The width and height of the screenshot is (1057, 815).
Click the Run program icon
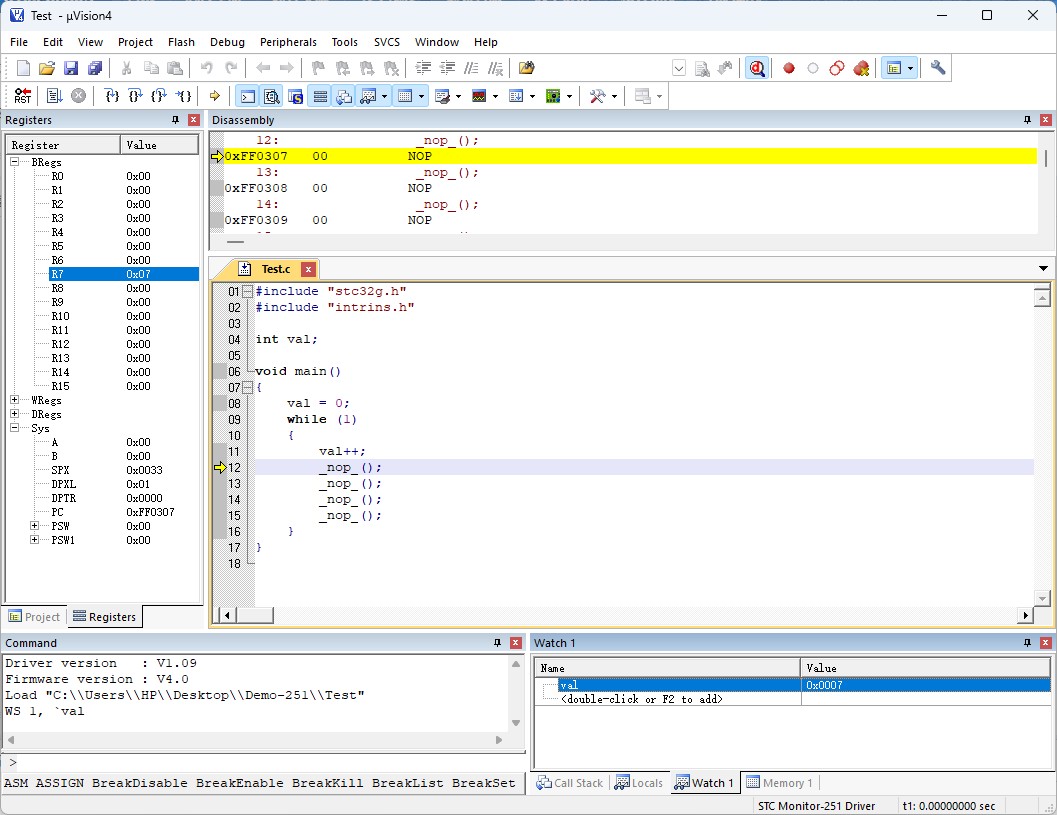(x=55, y=96)
